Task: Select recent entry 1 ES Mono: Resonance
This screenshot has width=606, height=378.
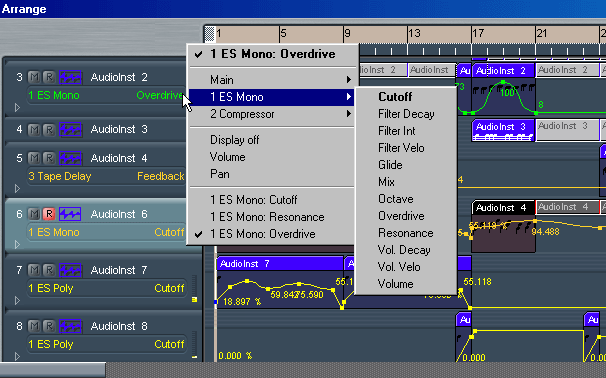Action: [271, 217]
